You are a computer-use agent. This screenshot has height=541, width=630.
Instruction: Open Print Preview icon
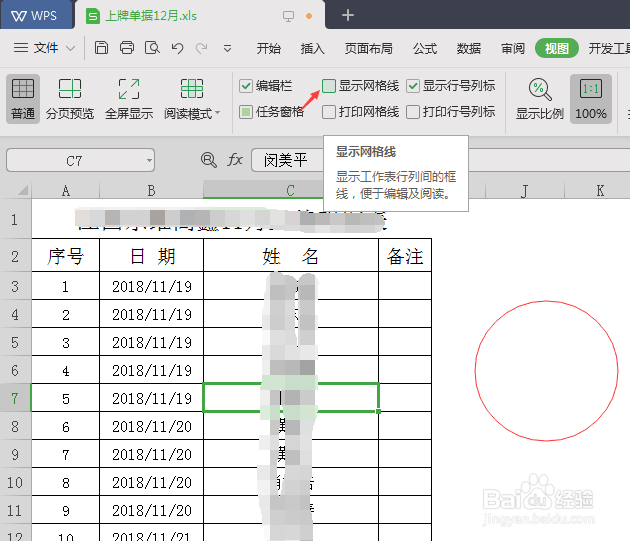[152, 48]
